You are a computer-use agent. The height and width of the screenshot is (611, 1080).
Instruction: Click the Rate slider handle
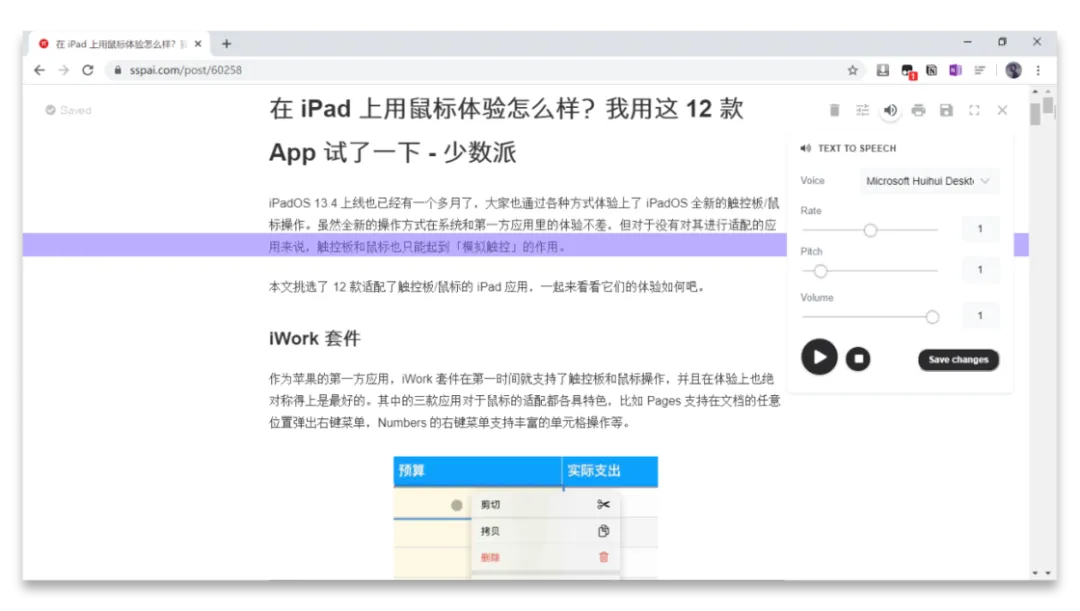[870, 230]
